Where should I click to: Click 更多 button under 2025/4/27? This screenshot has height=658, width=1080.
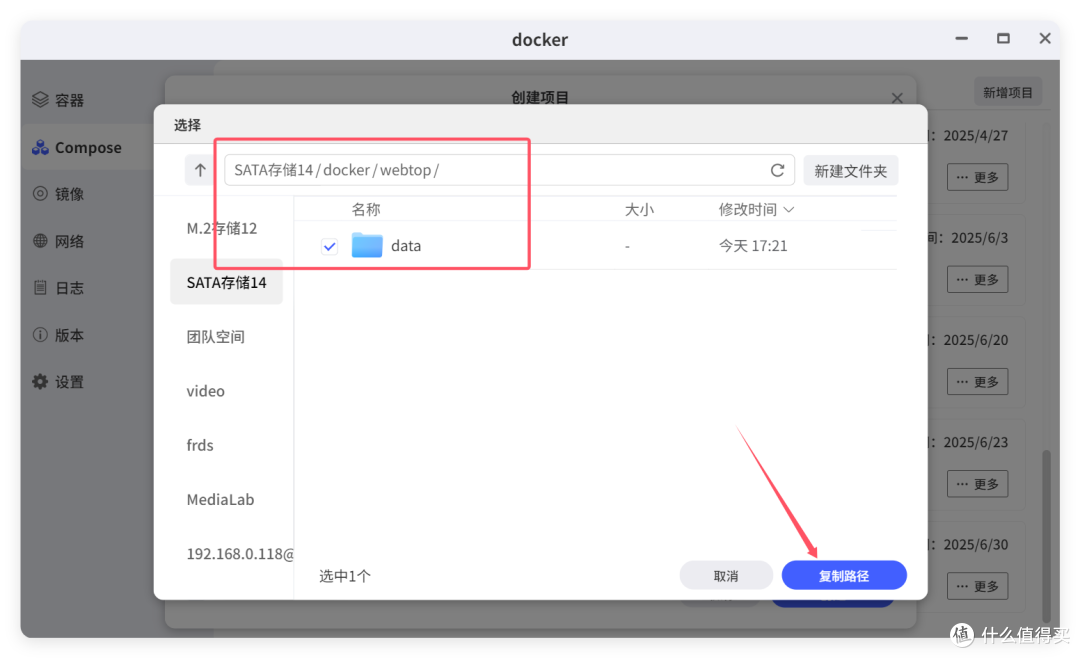point(977,177)
